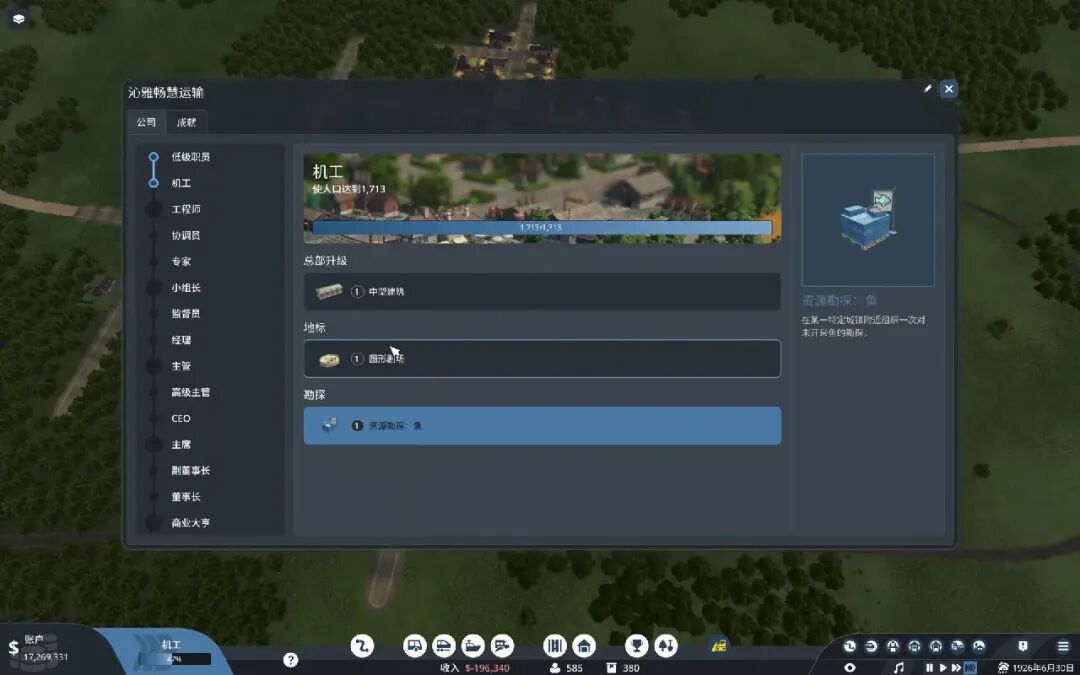Click the date 1926年6月30日
This screenshot has height=675, width=1080.
point(1043,667)
